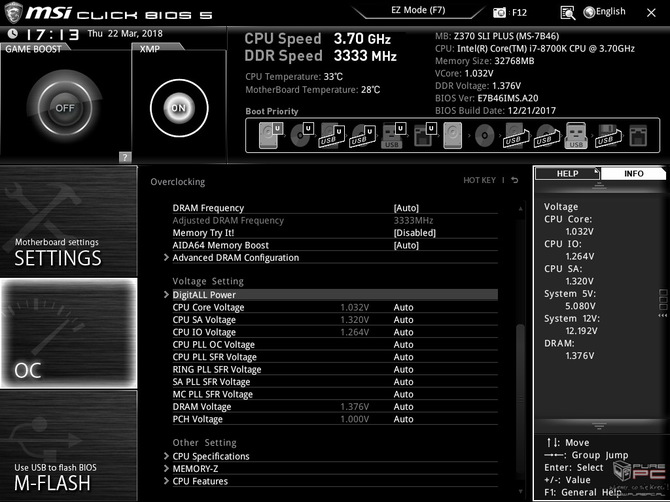Select first boot device UEFI hard disk icon
The image size is (670, 502).
pos(270,135)
